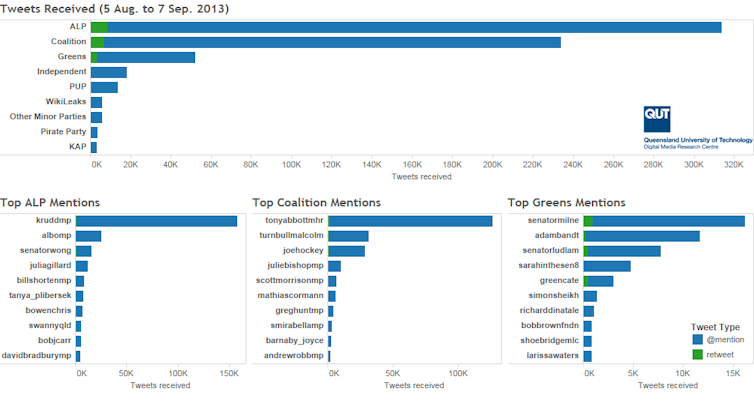Click the albomp bar
The height and width of the screenshot is (401, 754).
click(88, 236)
